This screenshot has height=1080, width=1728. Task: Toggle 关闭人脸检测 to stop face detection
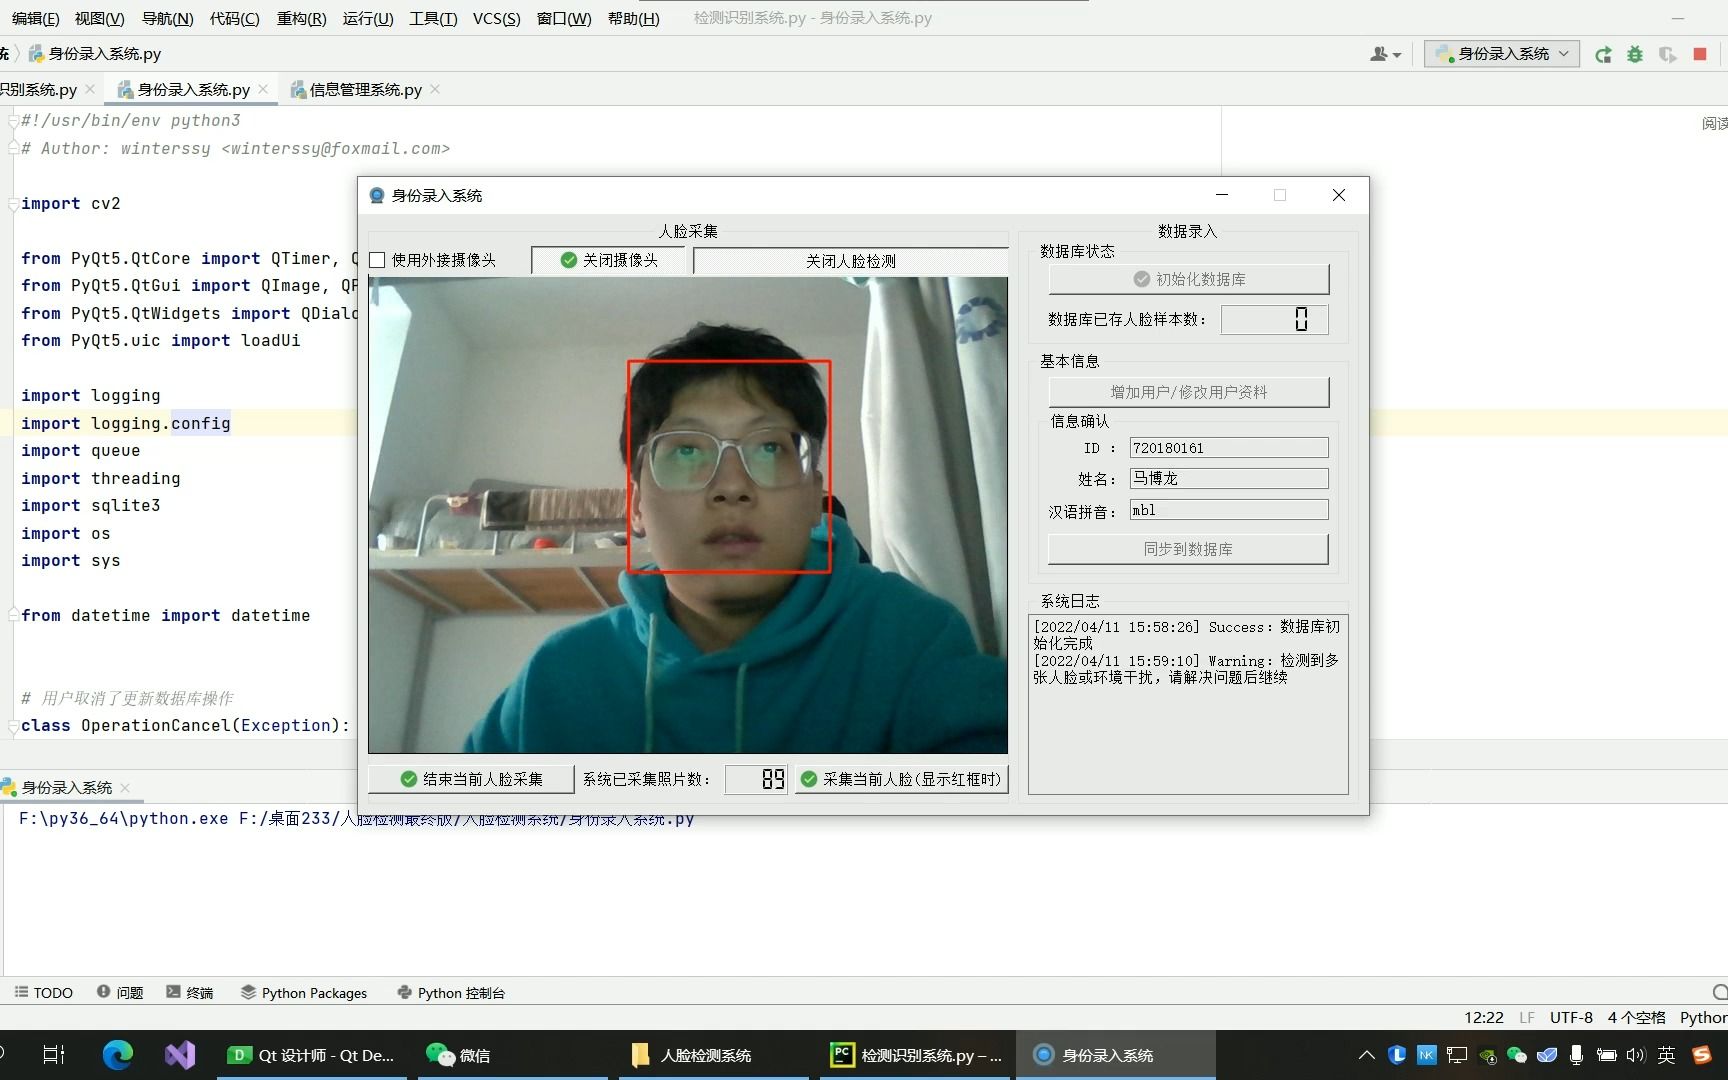(x=850, y=260)
